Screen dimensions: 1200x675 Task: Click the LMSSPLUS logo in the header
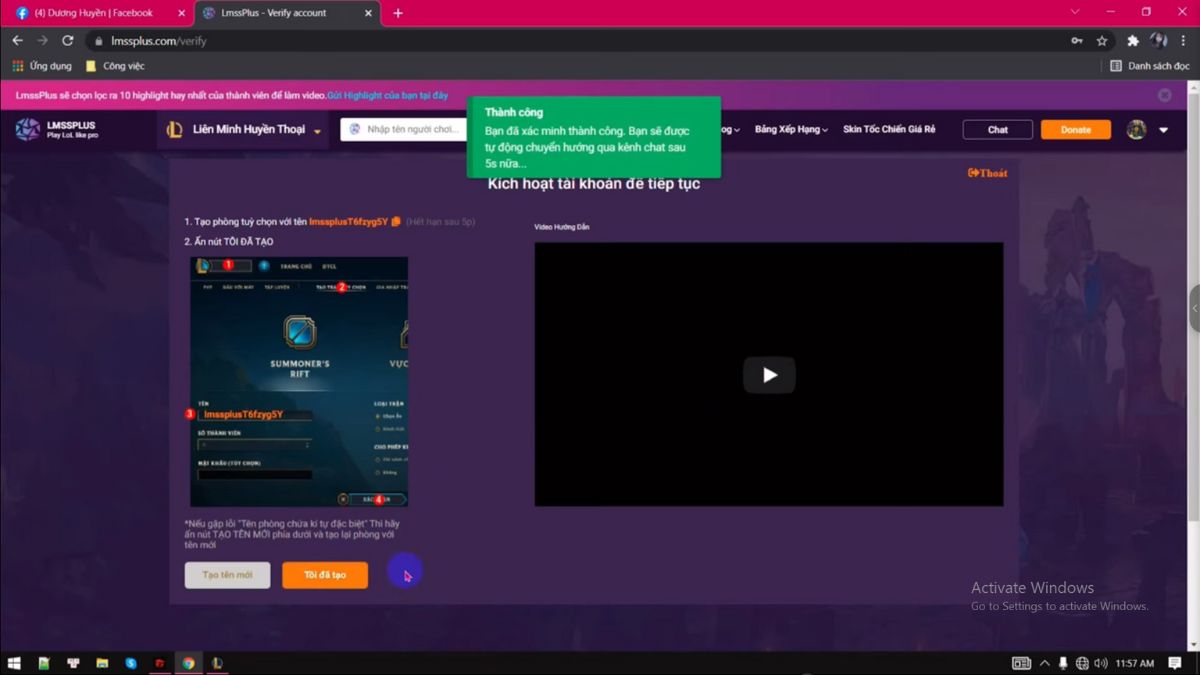[x=57, y=130]
